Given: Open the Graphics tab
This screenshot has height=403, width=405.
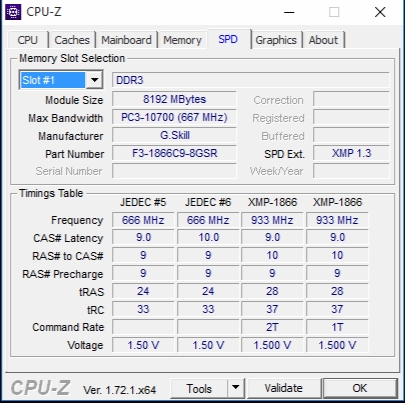Looking at the screenshot, I should [x=276, y=40].
